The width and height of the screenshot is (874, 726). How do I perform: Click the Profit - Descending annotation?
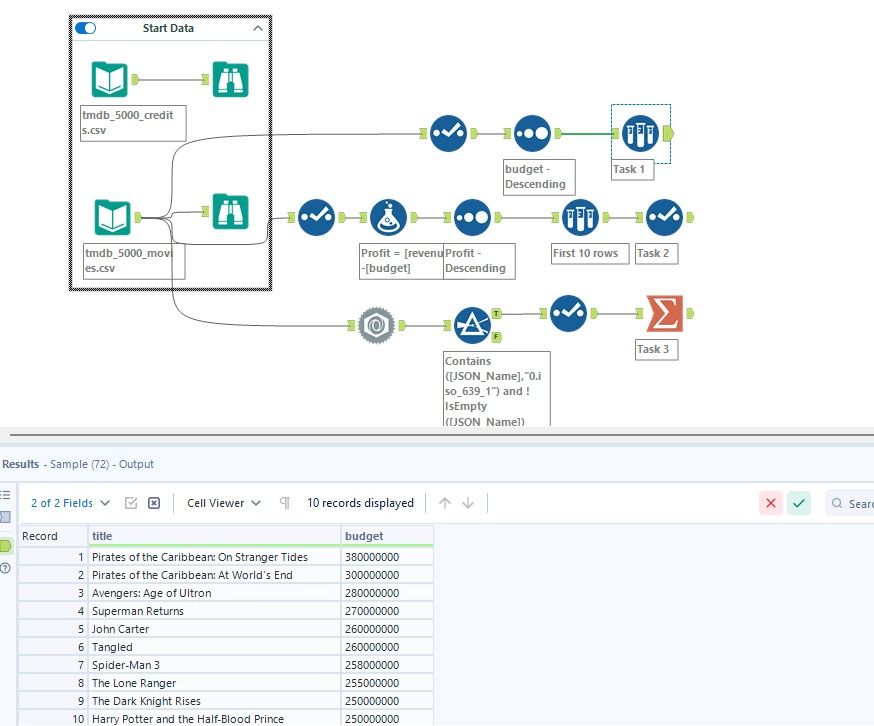click(x=479, y=260)
